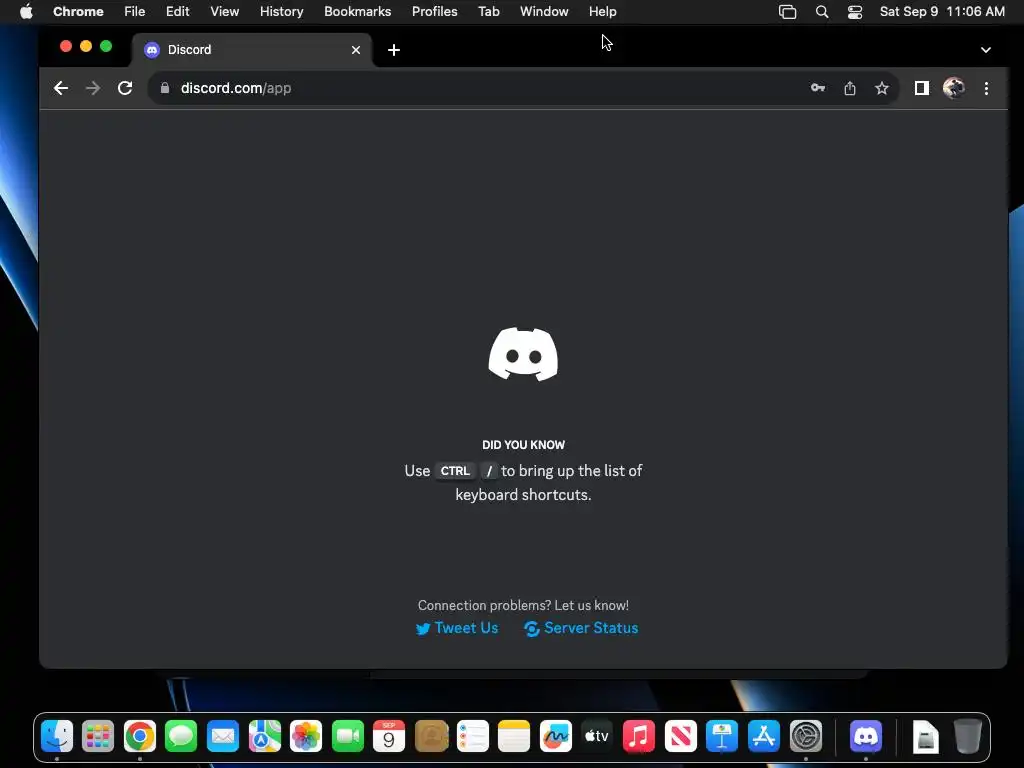Screen dimensions: 1024x768
Task: Click the forward navigation arrow
Action: (93, 88)
